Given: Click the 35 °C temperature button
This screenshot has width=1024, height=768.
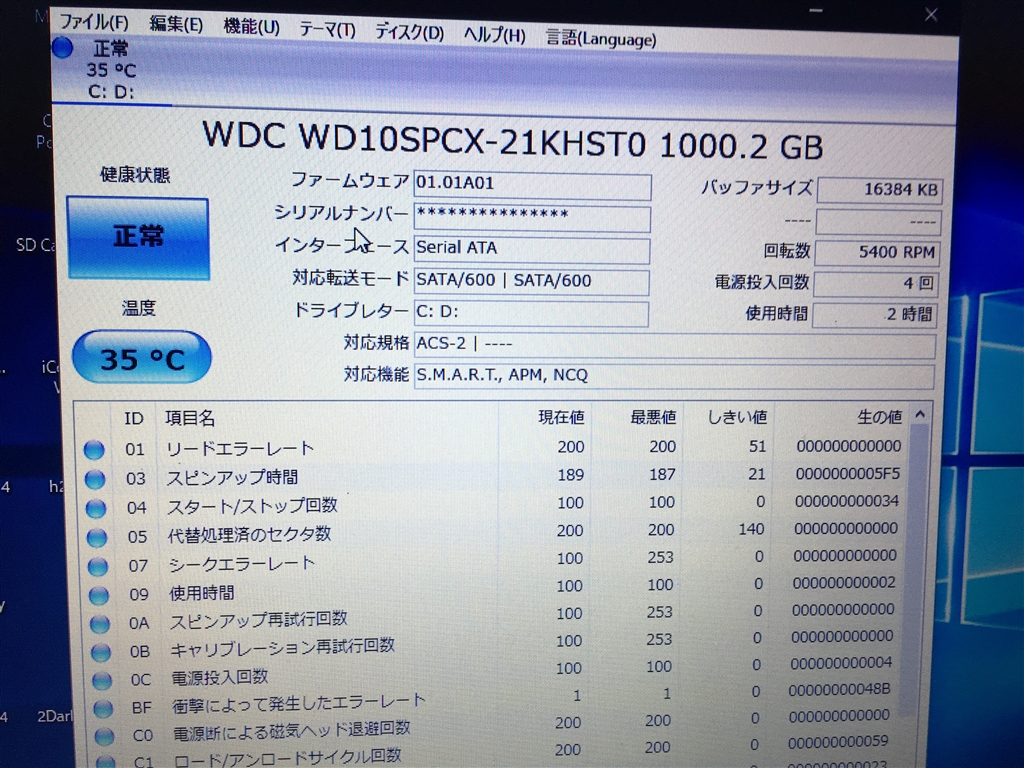Looking at the screenshot, I should pos(141,357).
